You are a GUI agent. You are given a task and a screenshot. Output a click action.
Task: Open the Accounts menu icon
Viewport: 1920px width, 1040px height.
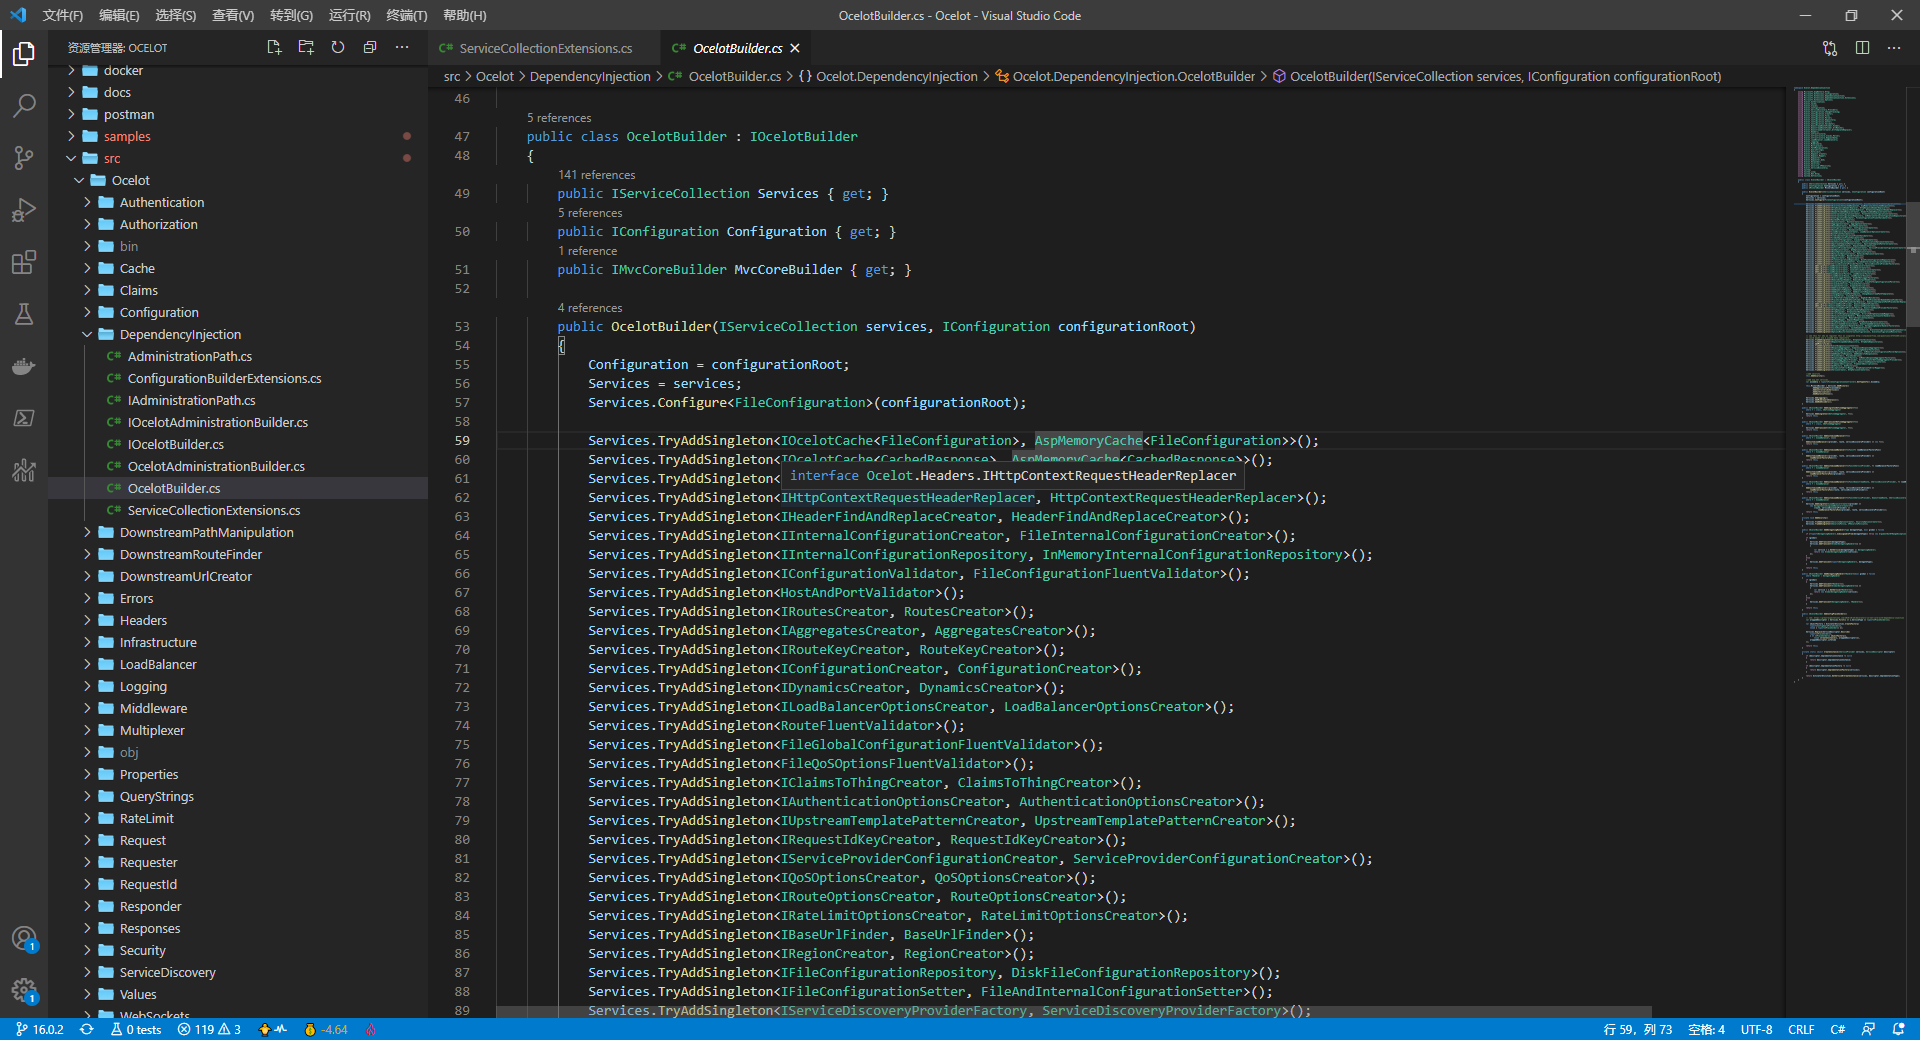(24, 938)
